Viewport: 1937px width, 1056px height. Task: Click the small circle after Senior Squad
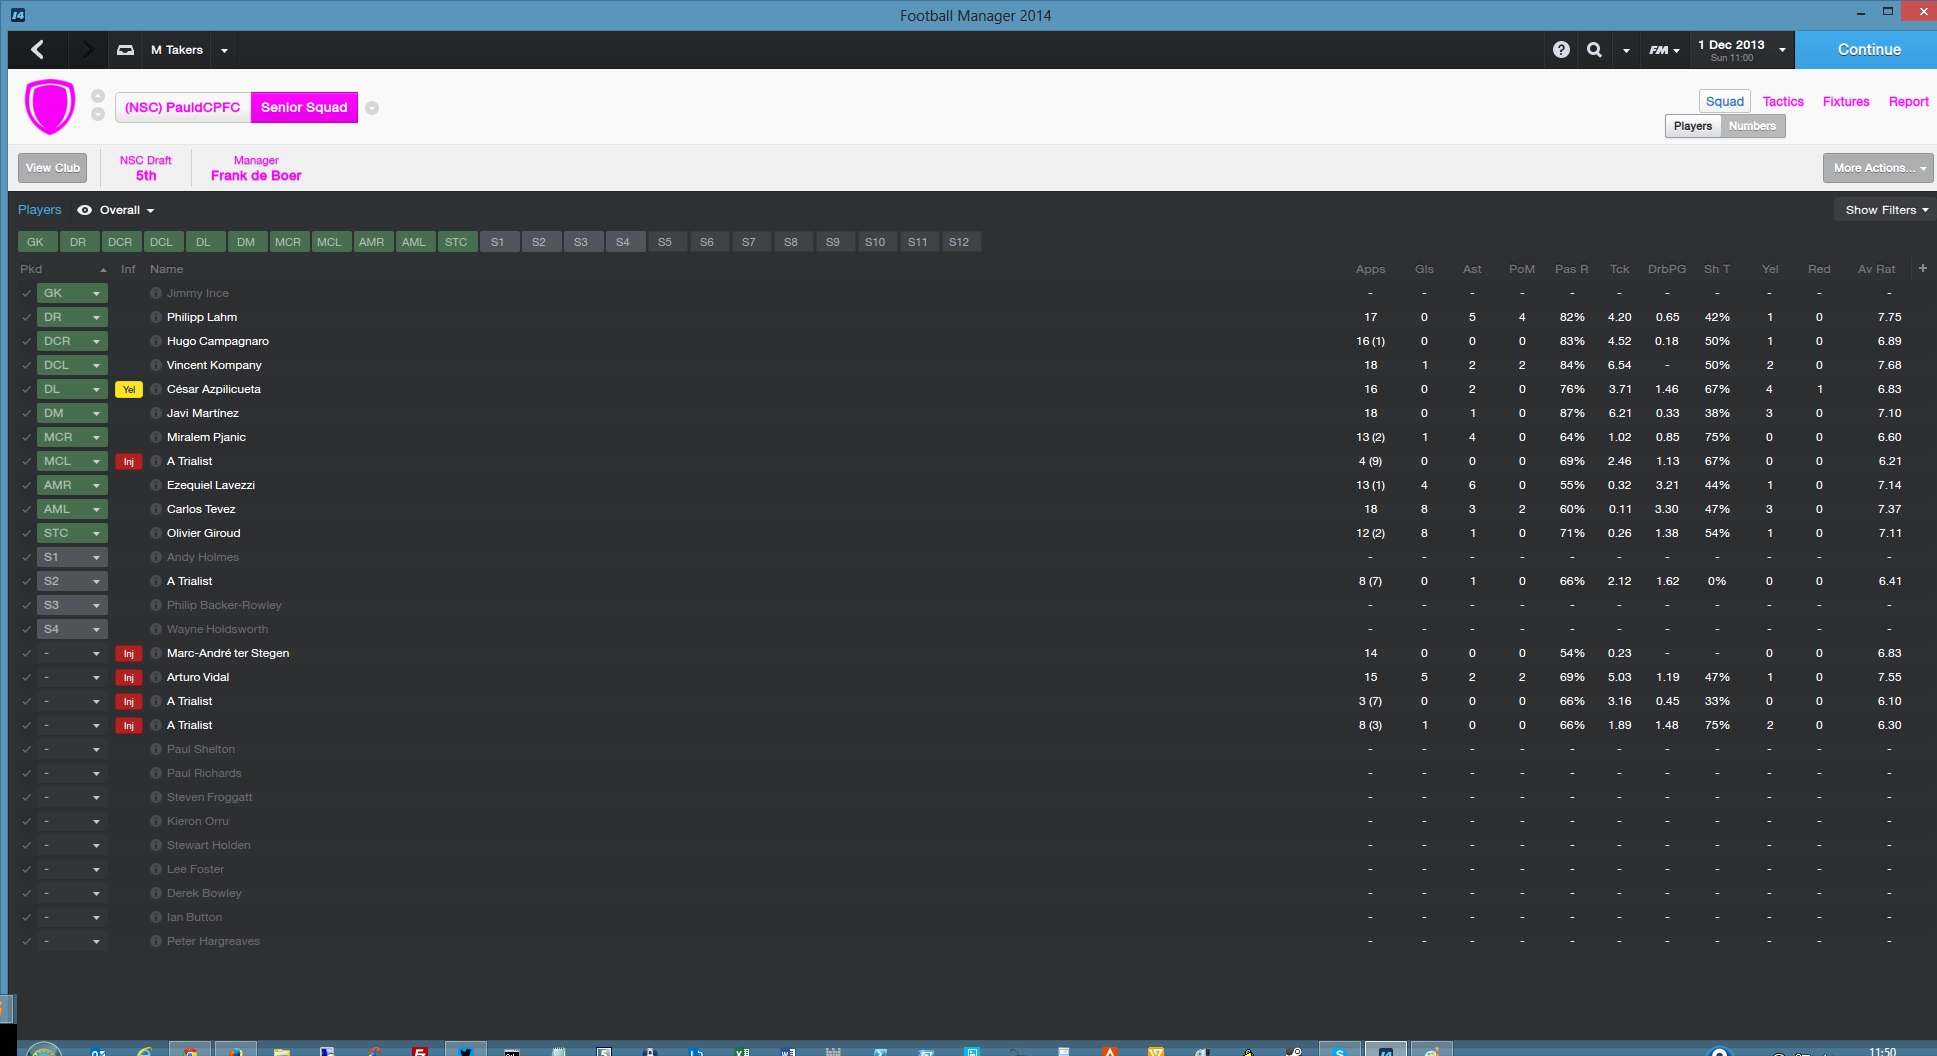tap(372, 108)
